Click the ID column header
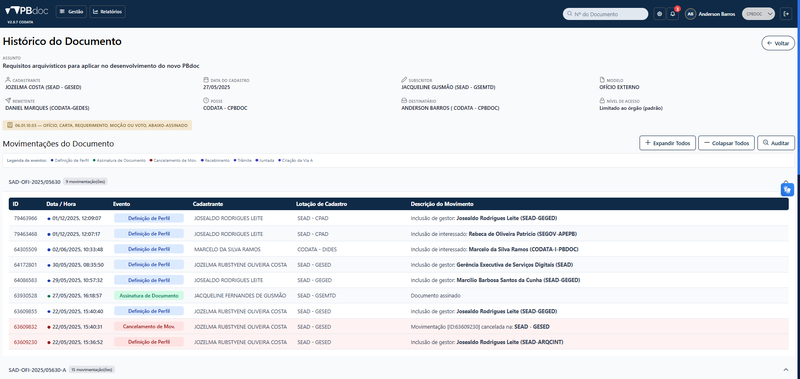The height and width of the screenshot is (379, 800). coord(16,204)
